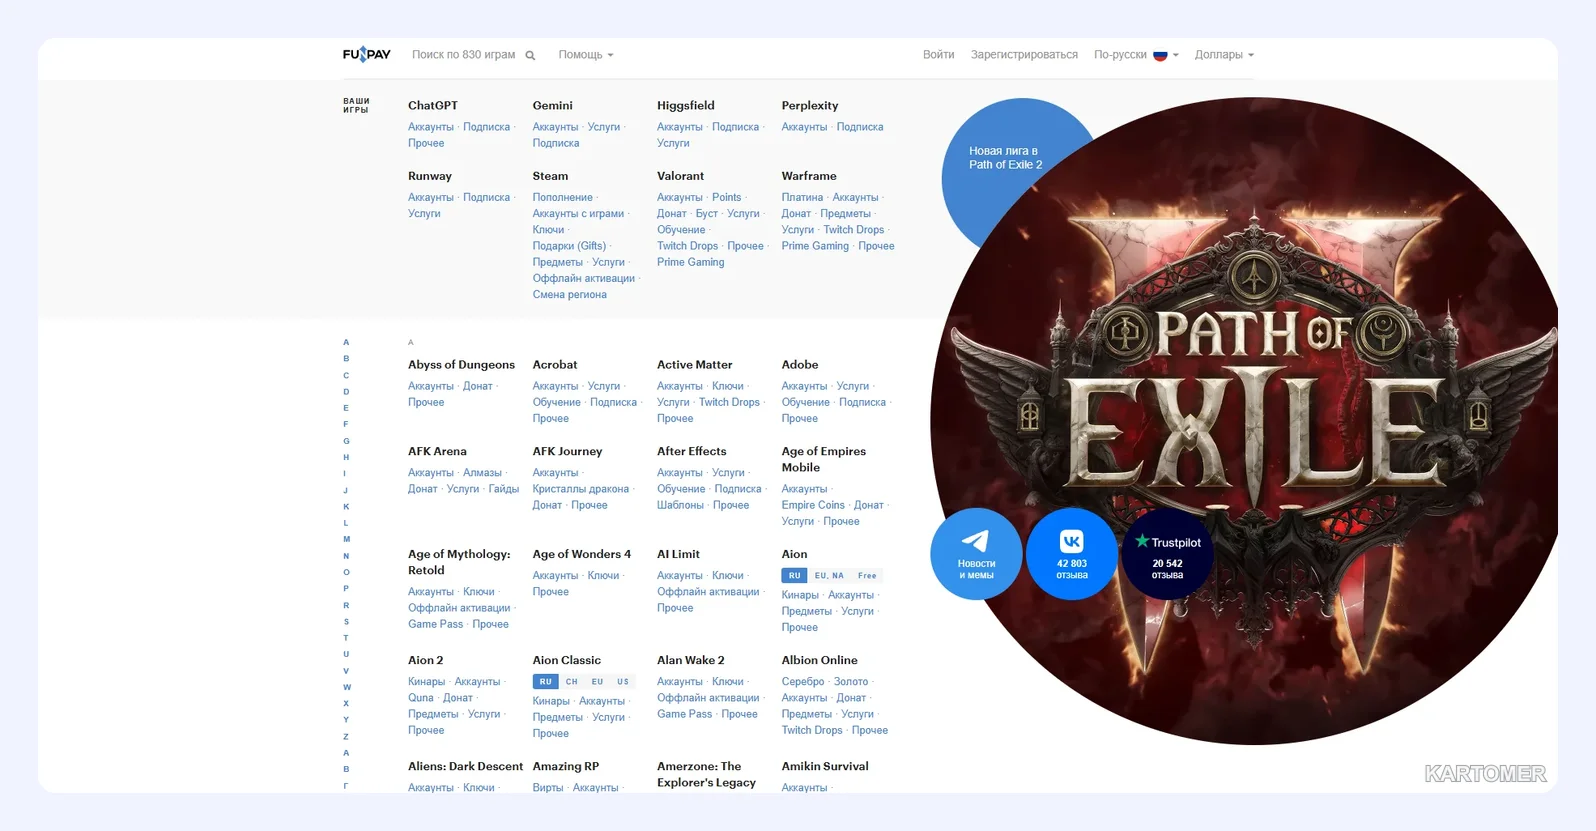Open the По-русски language dropdown
1596x831 pixels.
[x=1136, y=55]
